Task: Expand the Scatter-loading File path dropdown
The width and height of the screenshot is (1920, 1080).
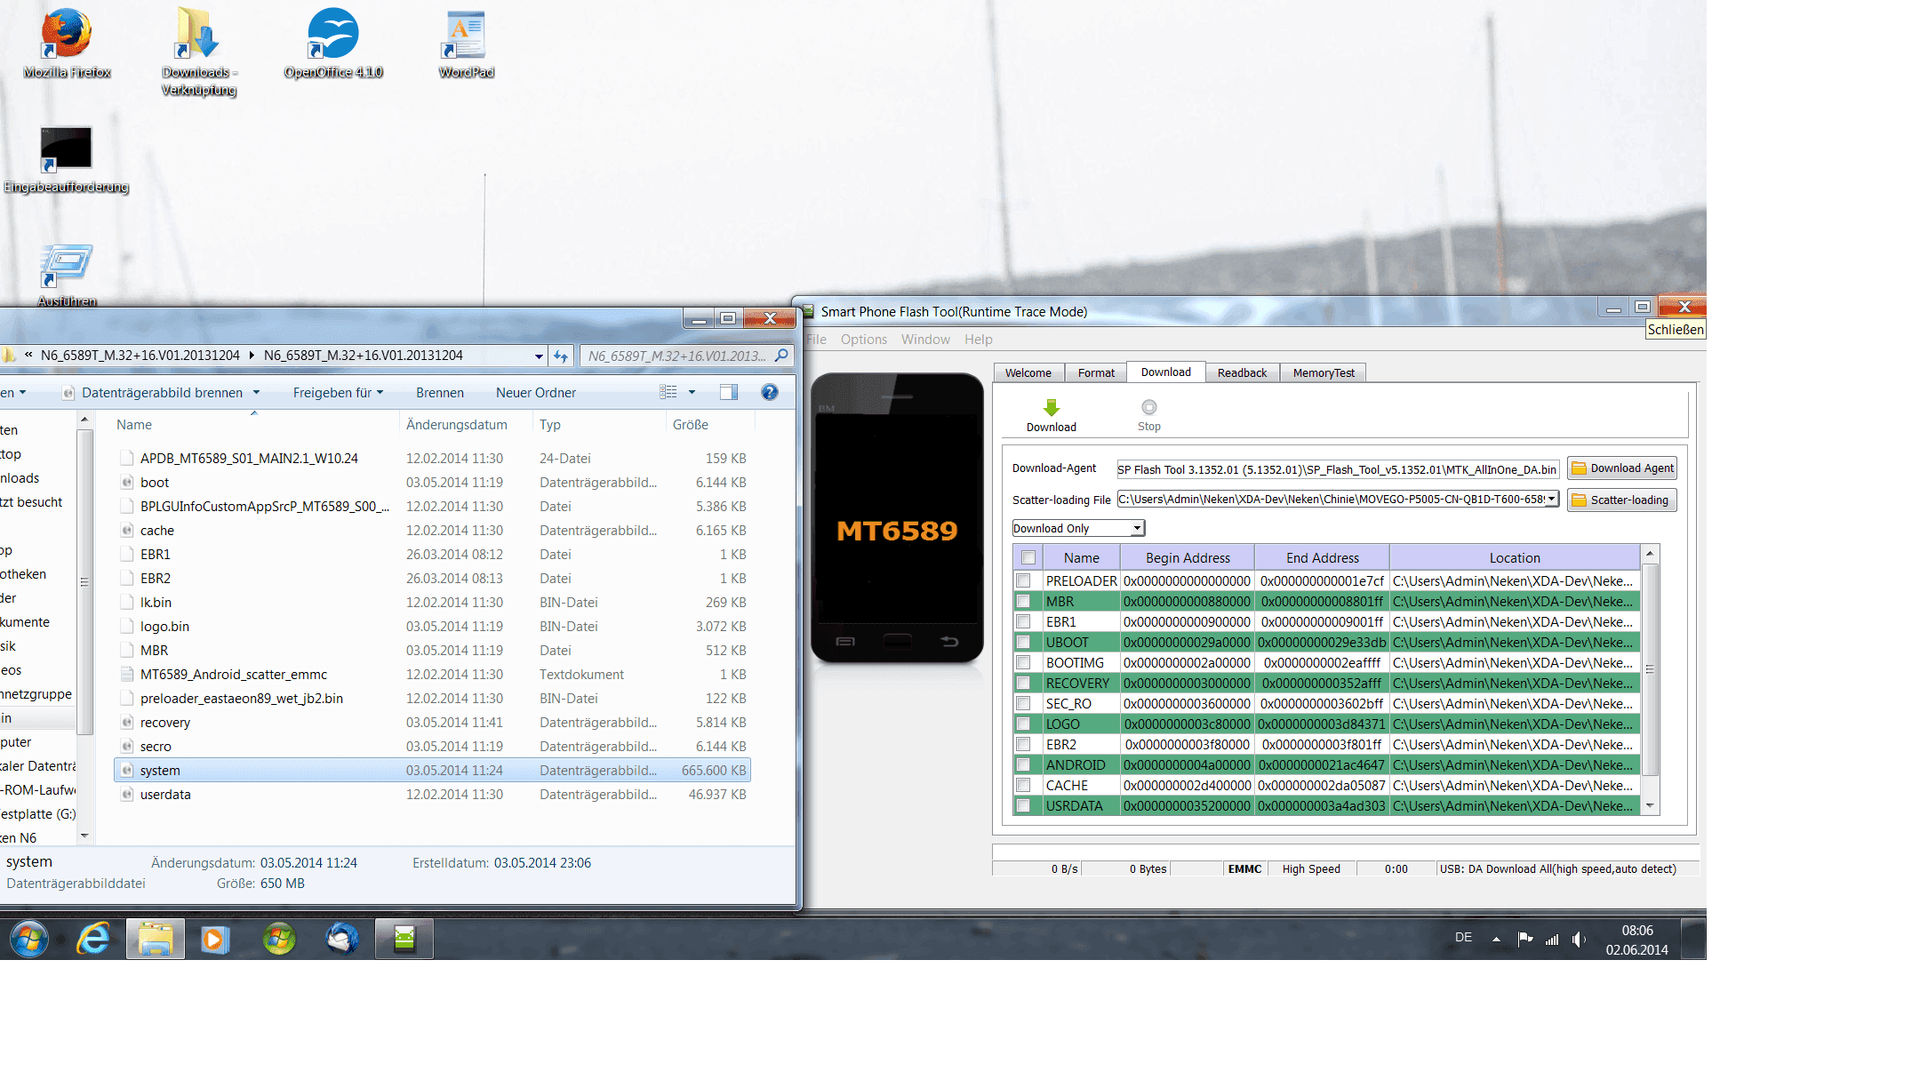Action: click(1552, 499)
